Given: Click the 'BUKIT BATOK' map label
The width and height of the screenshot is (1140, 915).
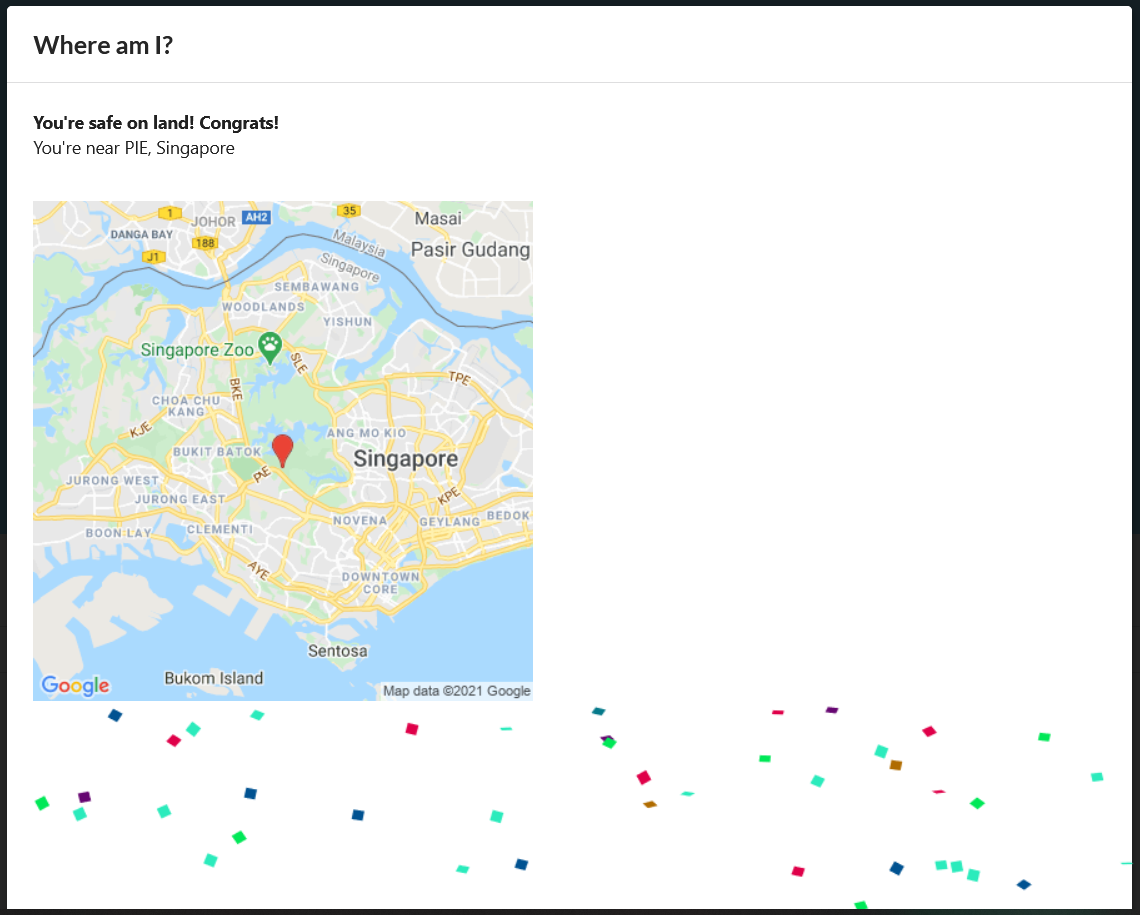Looking at the screenshot, I should [x=217, y=452].
